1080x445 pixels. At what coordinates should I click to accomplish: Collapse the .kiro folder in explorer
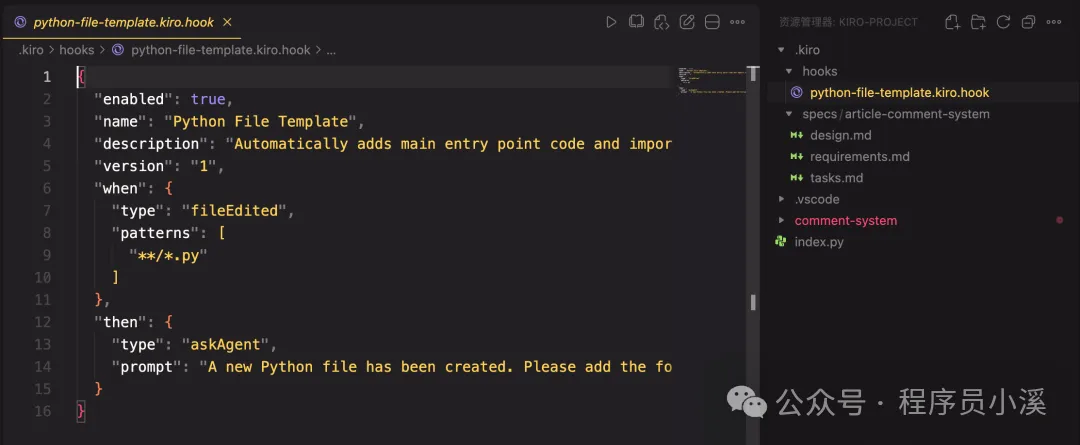coord(780,50)
